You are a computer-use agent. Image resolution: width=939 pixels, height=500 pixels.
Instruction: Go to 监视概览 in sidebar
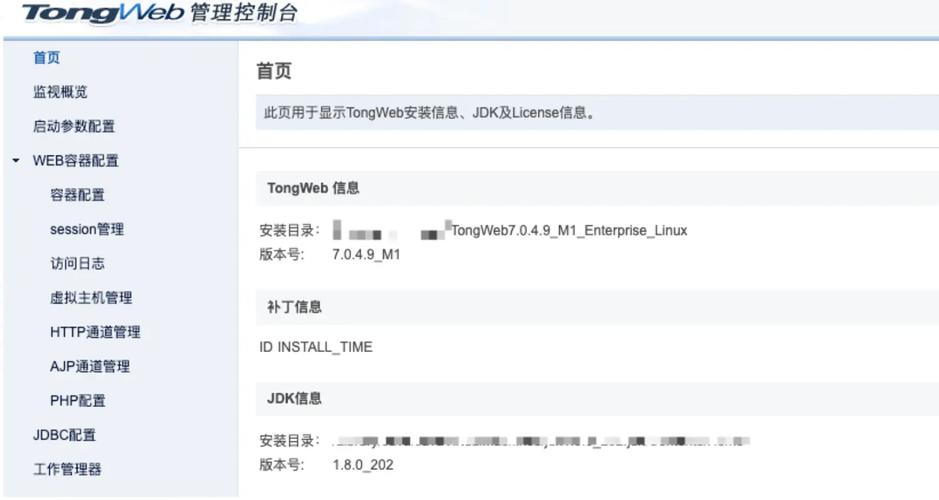tap(60, 92)
